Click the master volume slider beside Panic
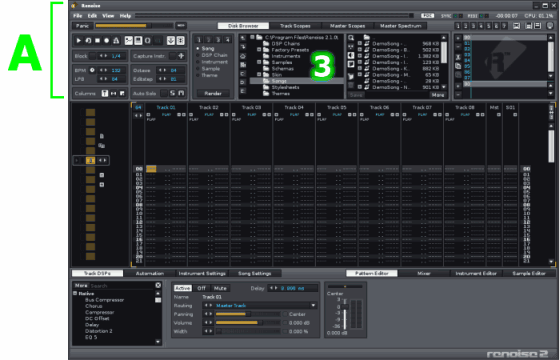Image resolution: width=560 pixels, height=360 pixels. point(134,26)
